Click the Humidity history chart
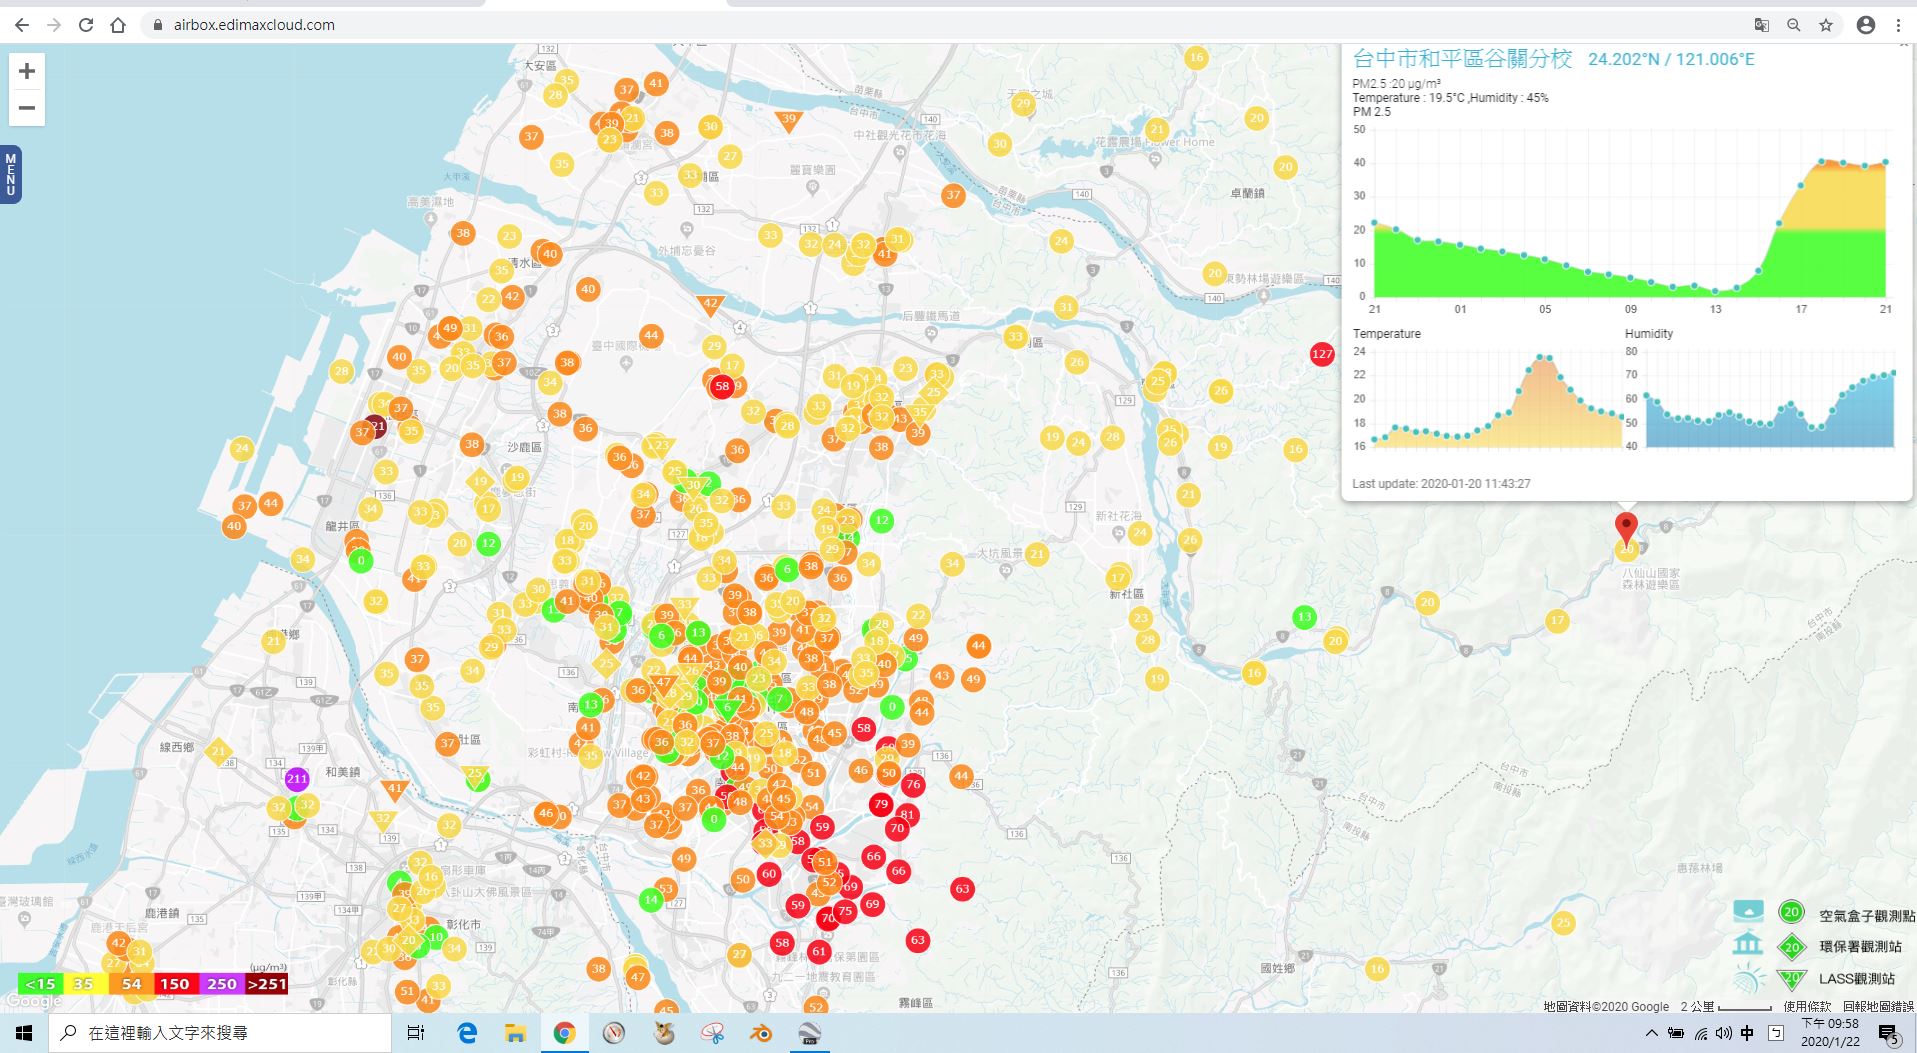This screenshot has width=1917, height=1053. 1770,399
